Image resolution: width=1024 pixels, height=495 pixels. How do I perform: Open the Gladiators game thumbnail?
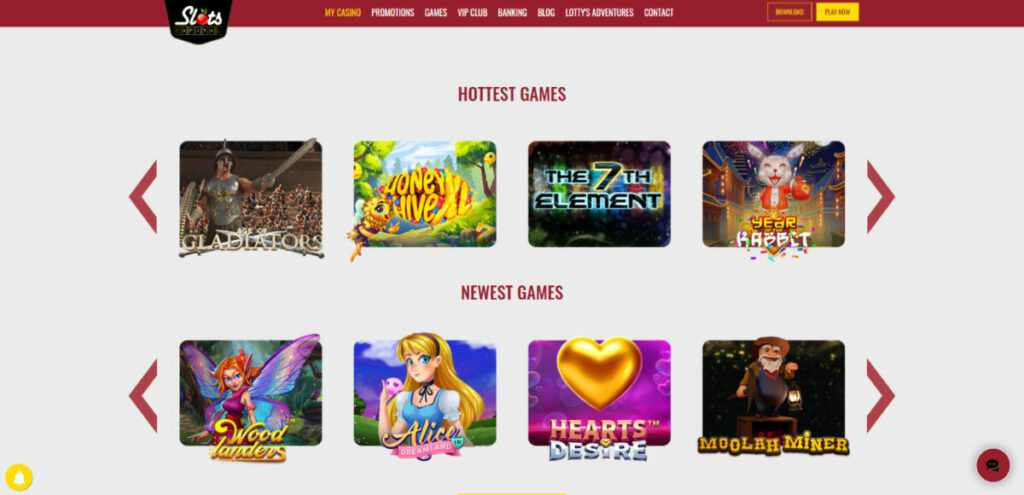251,197
